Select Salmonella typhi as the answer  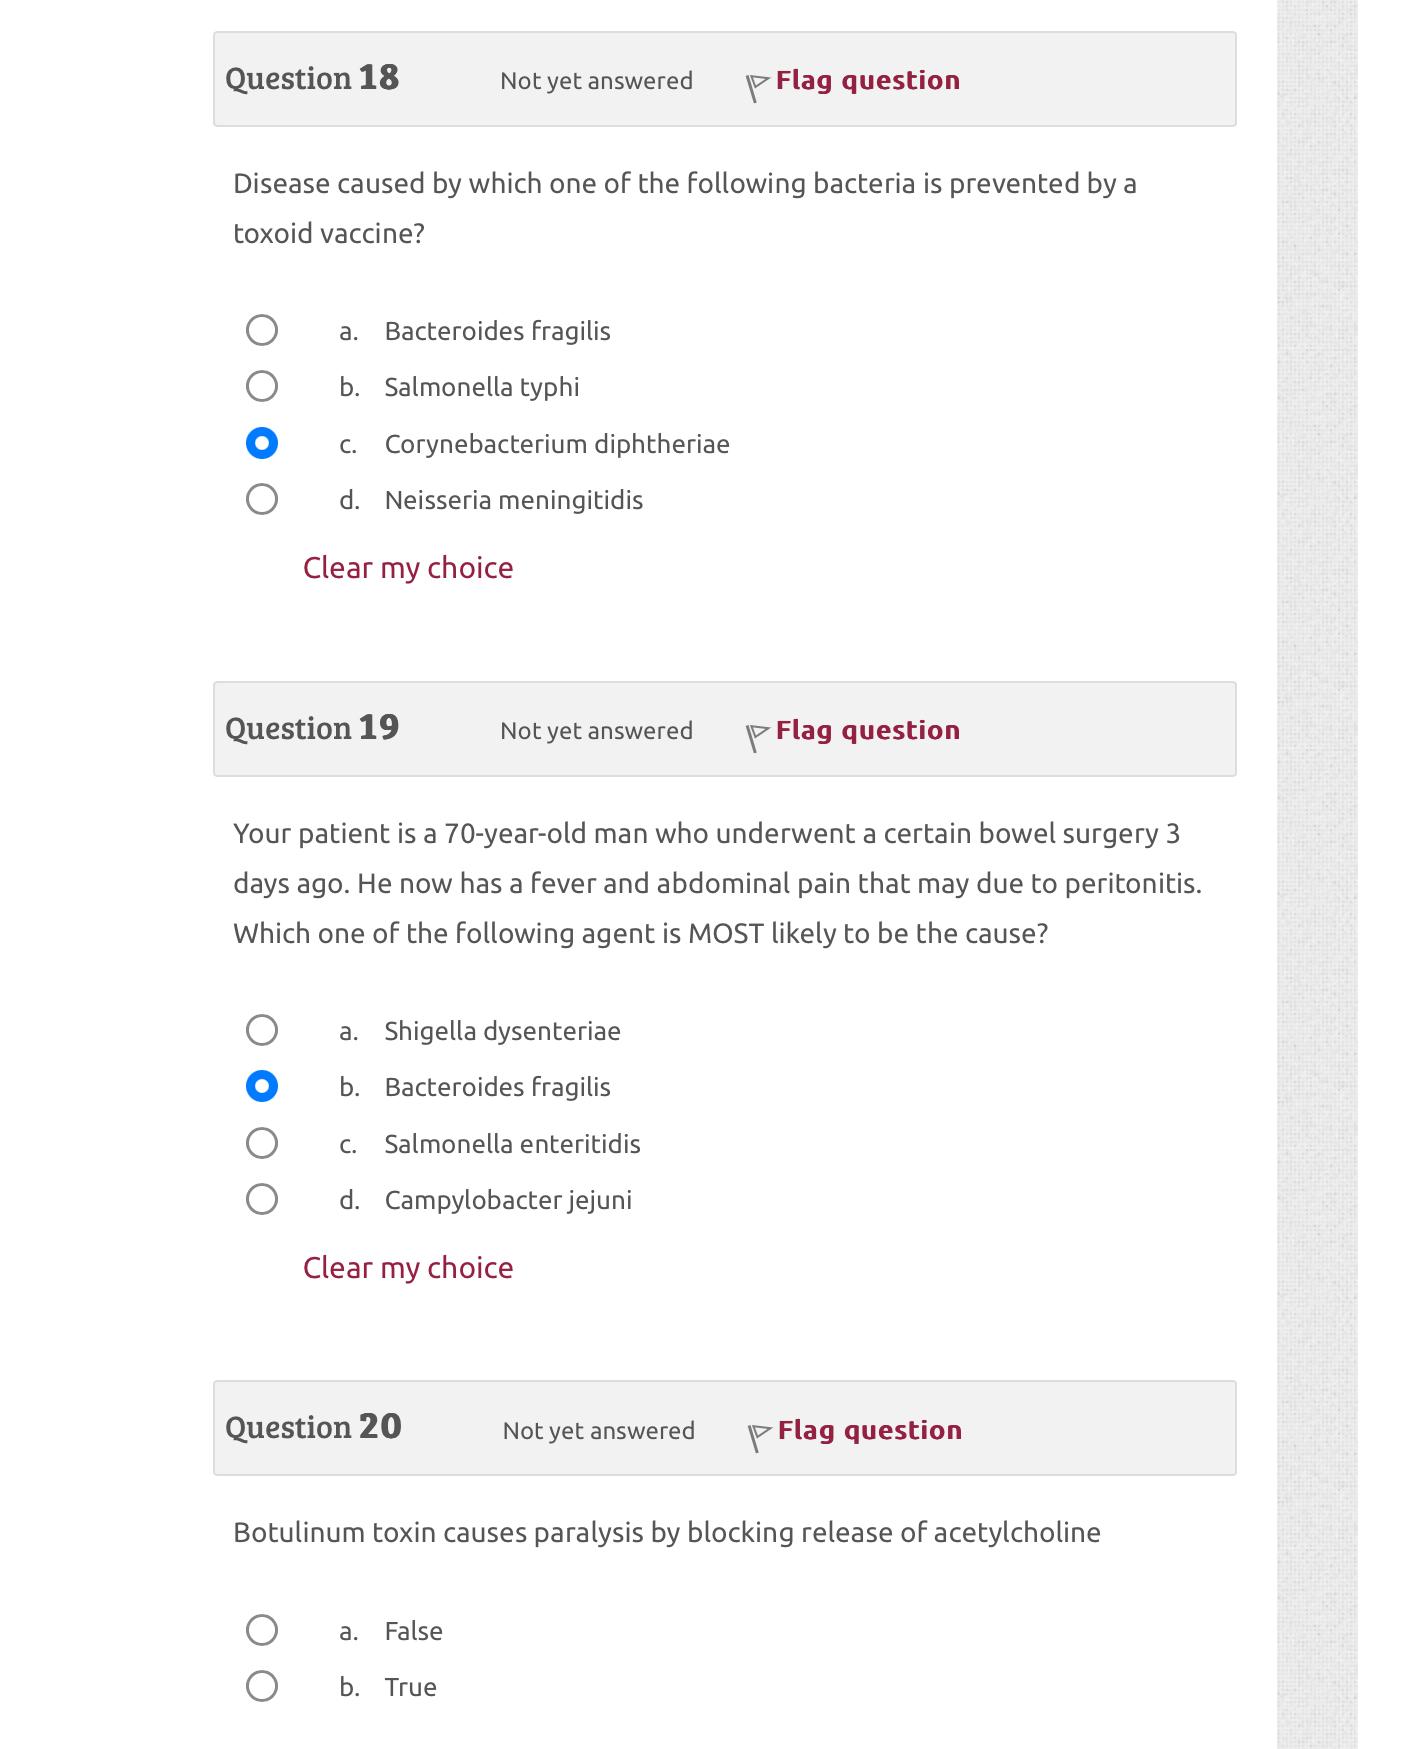tap(262, 384)
